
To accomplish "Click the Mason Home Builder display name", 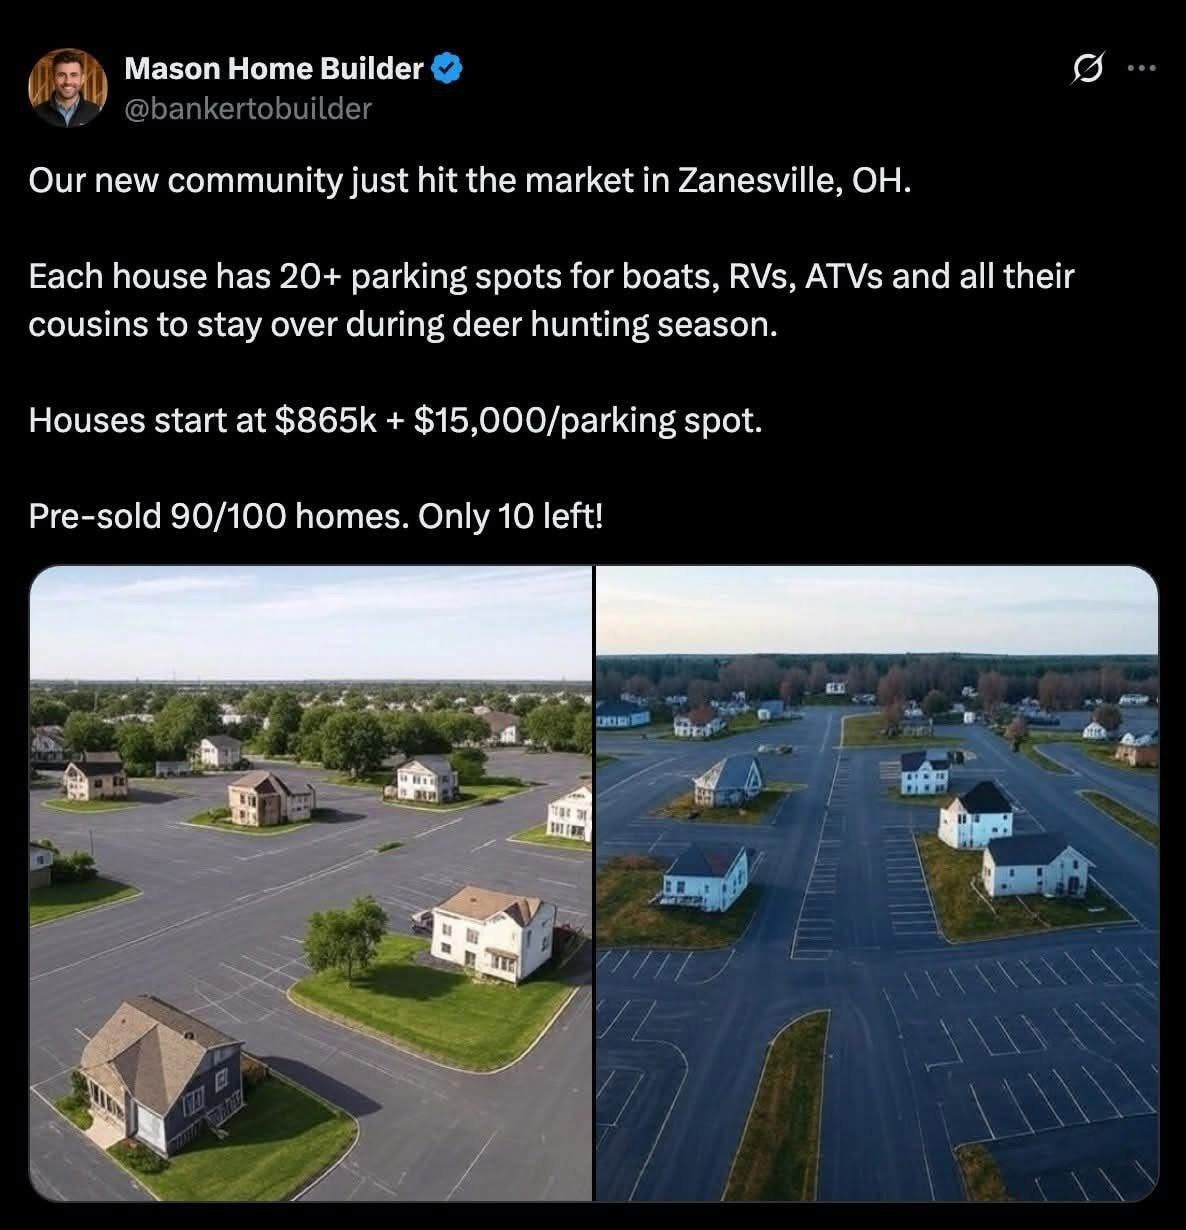I will tap(273, 69).
